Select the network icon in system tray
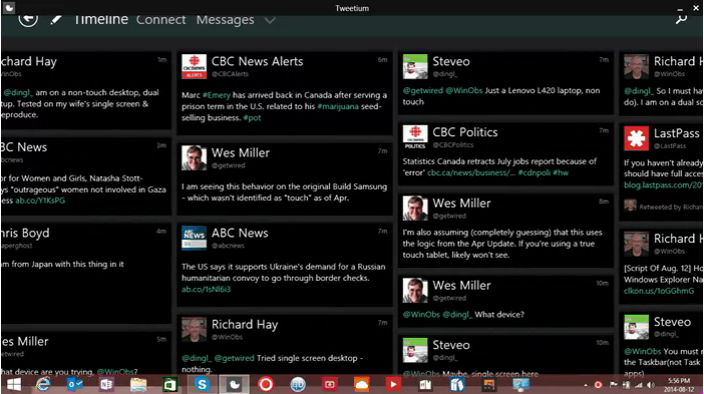The image size is (704, 394). [638, 385]
